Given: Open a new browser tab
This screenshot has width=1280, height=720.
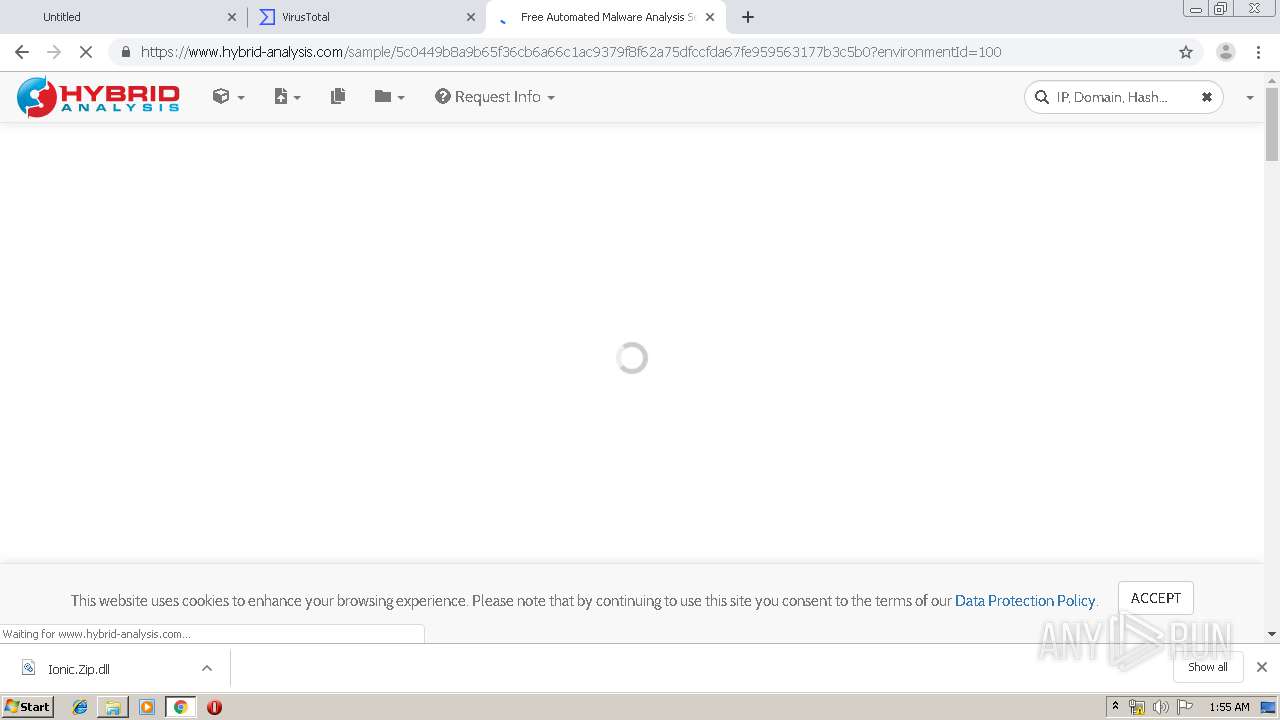Looking at the screenshot, I should coord(748,17).
